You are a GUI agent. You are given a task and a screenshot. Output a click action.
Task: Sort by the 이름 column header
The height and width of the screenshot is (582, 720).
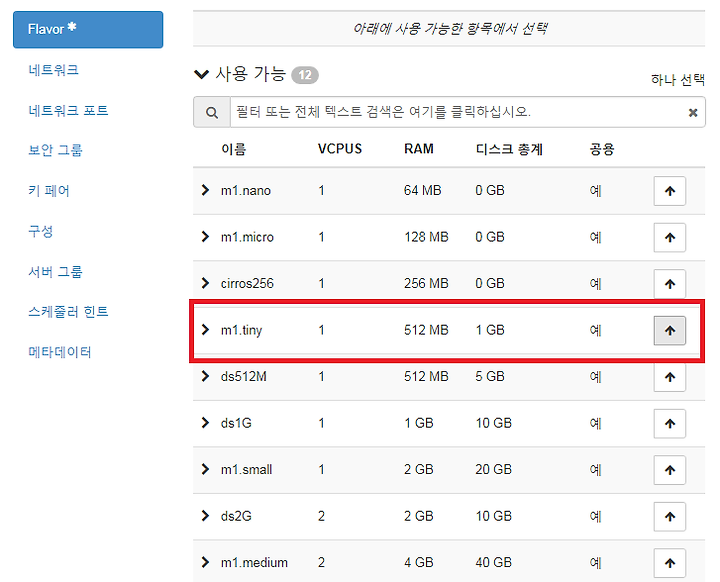[x=233, y=149]
